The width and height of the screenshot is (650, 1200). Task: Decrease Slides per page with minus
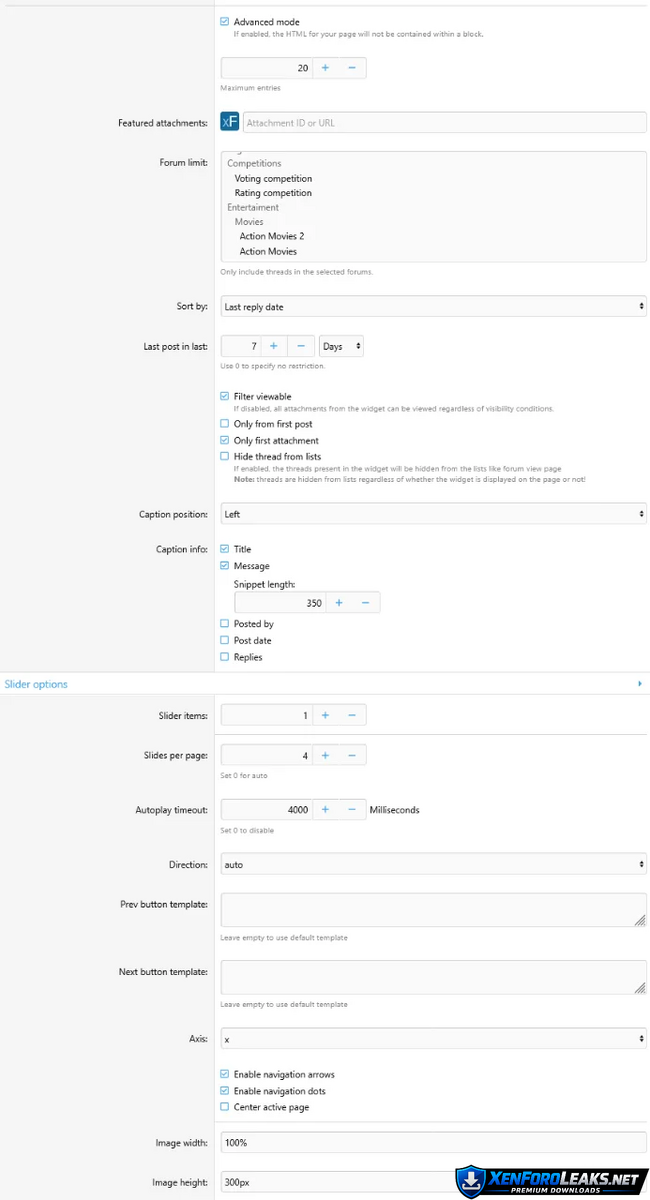click(x=352, y=756)
